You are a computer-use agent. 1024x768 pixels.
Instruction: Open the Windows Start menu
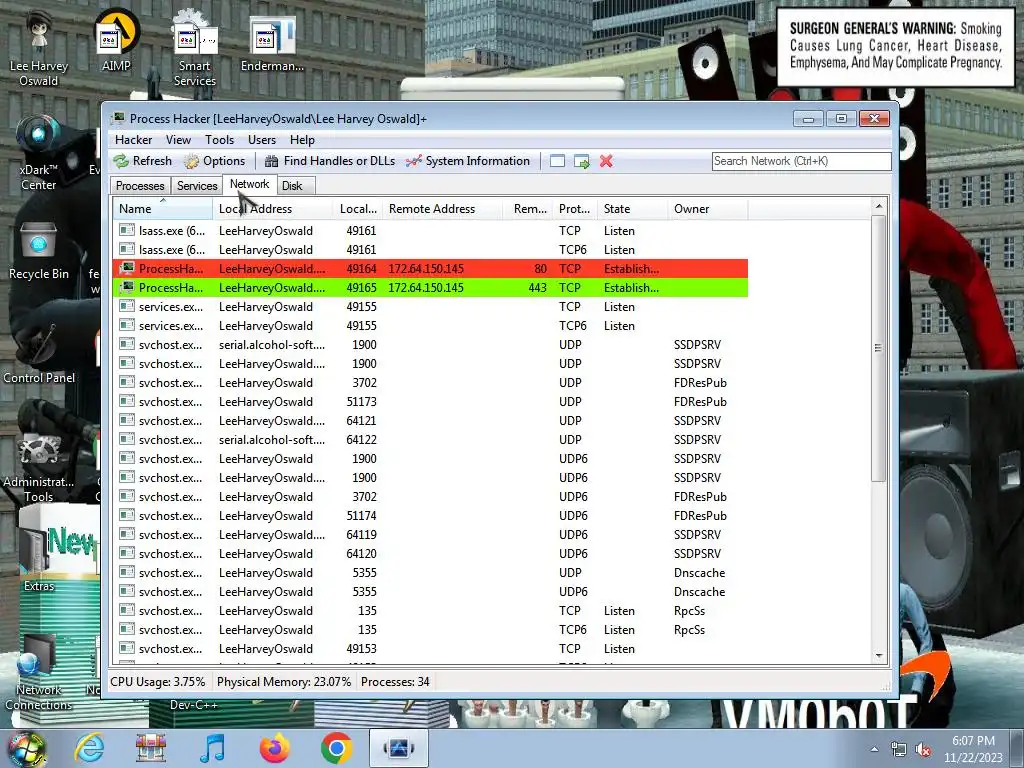point(27,748)
